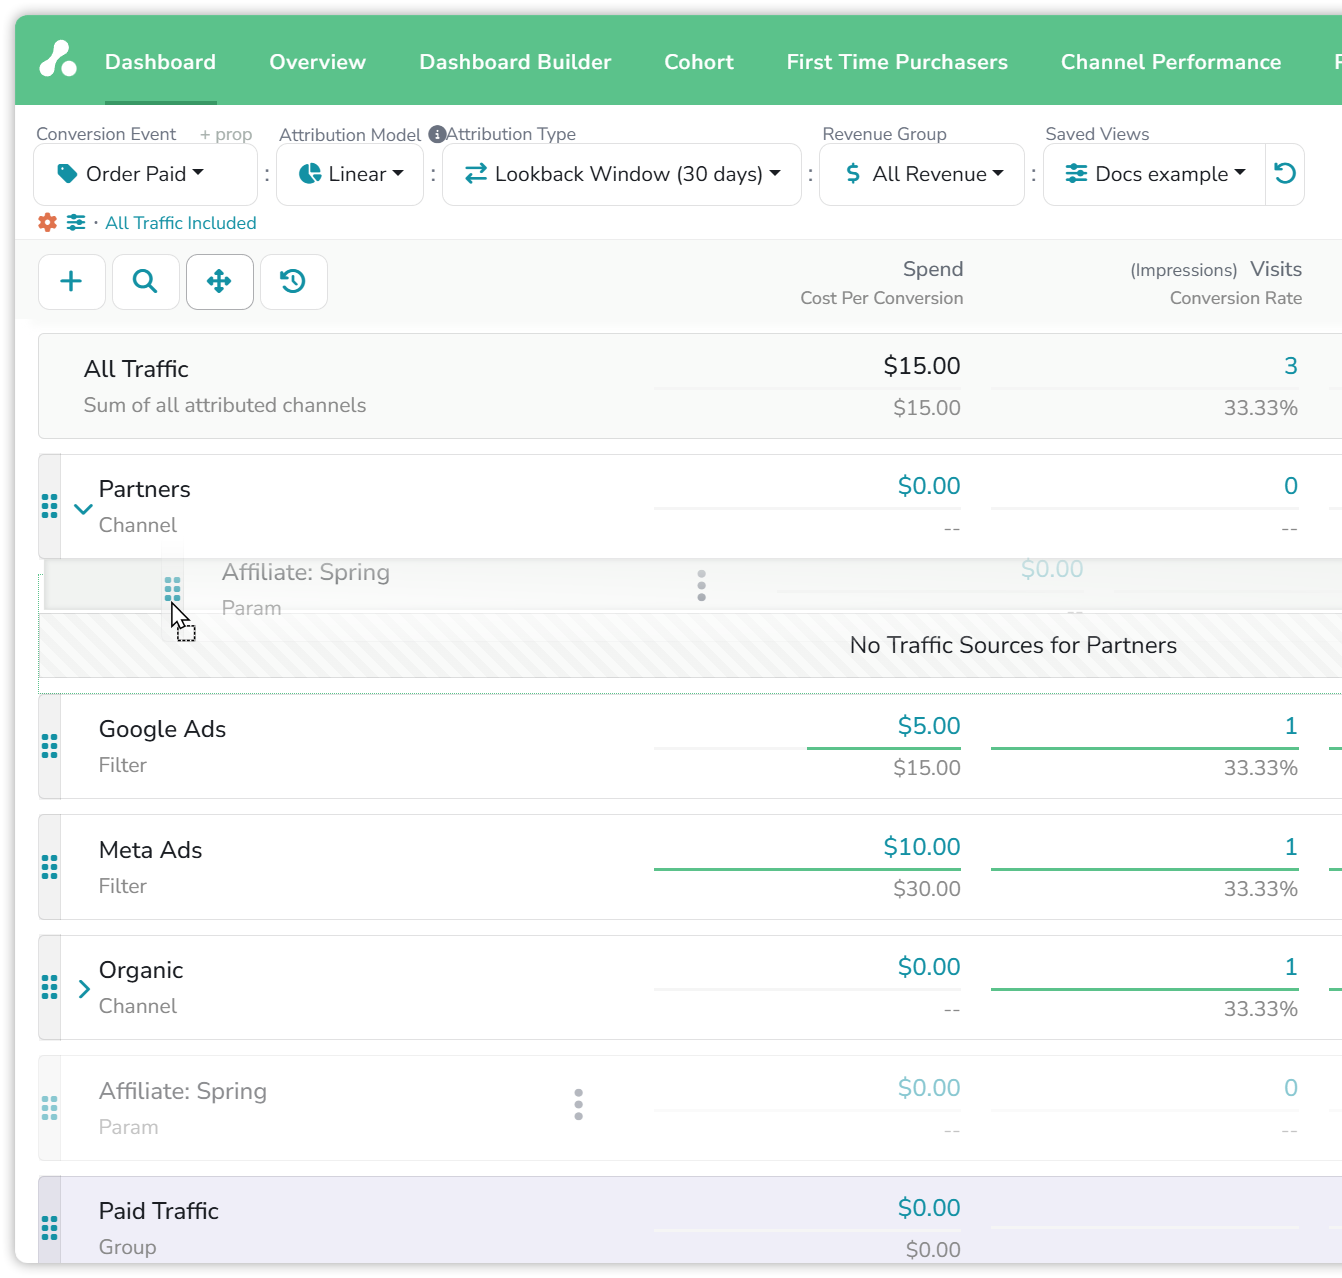Screen dimensions: 1342x1278
Task: Click the add channel plus button
Action: tap(72, 282)
